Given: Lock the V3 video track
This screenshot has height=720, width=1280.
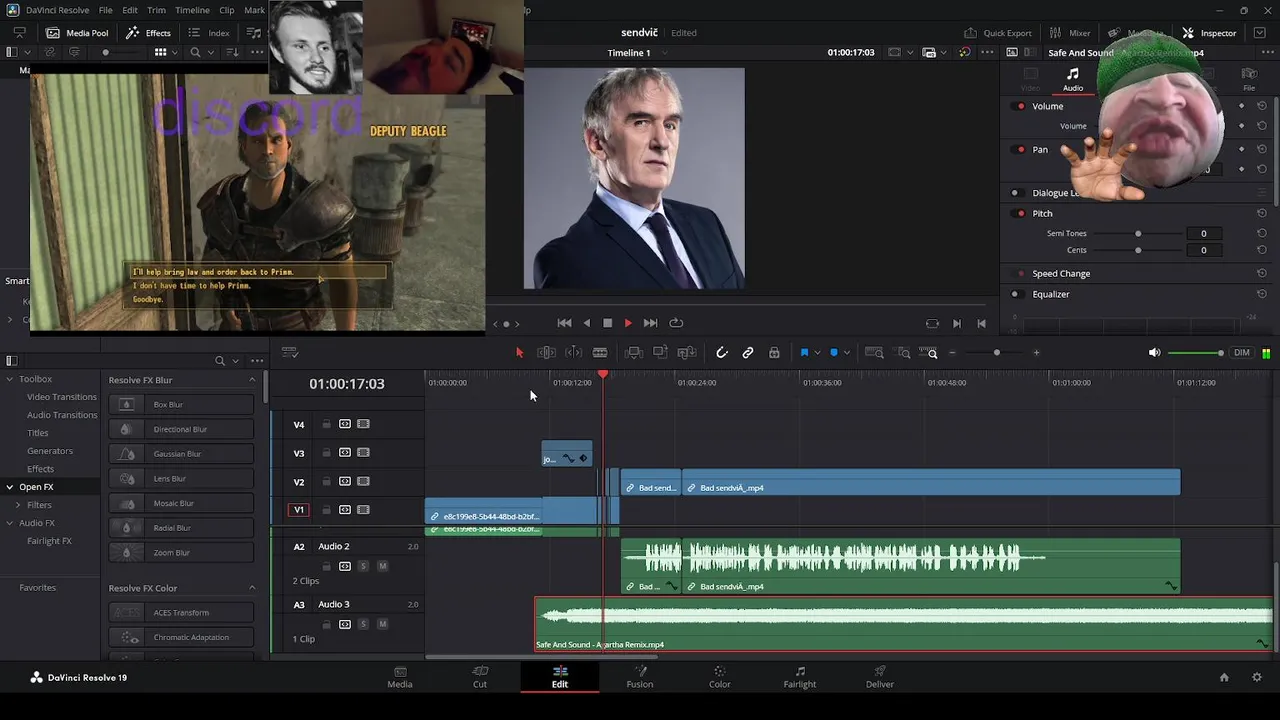Looking at the screenshot, I should pyautogui.click(x=326, y=453).
